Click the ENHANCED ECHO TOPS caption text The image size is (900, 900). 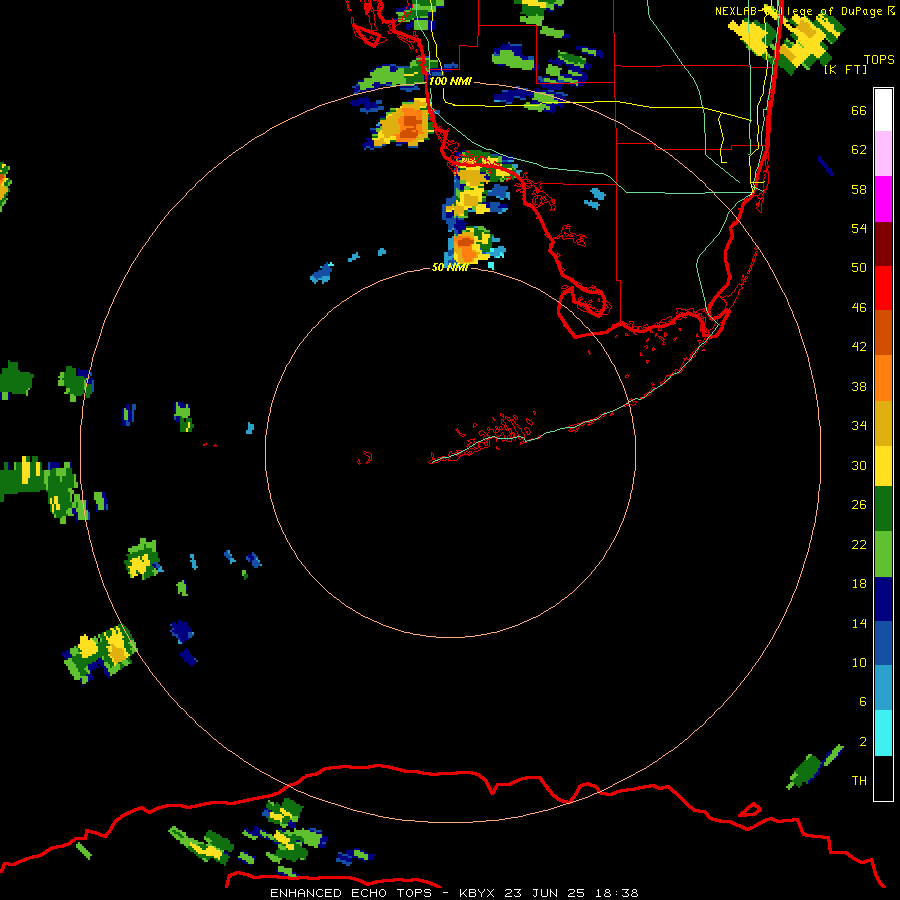point(351,893)
